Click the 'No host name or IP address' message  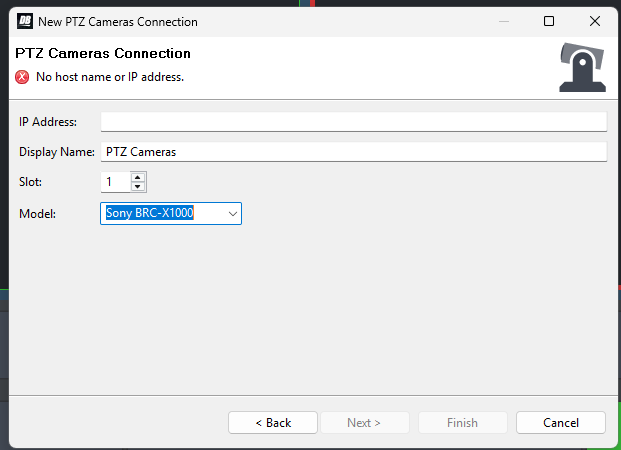pos(110,77)
